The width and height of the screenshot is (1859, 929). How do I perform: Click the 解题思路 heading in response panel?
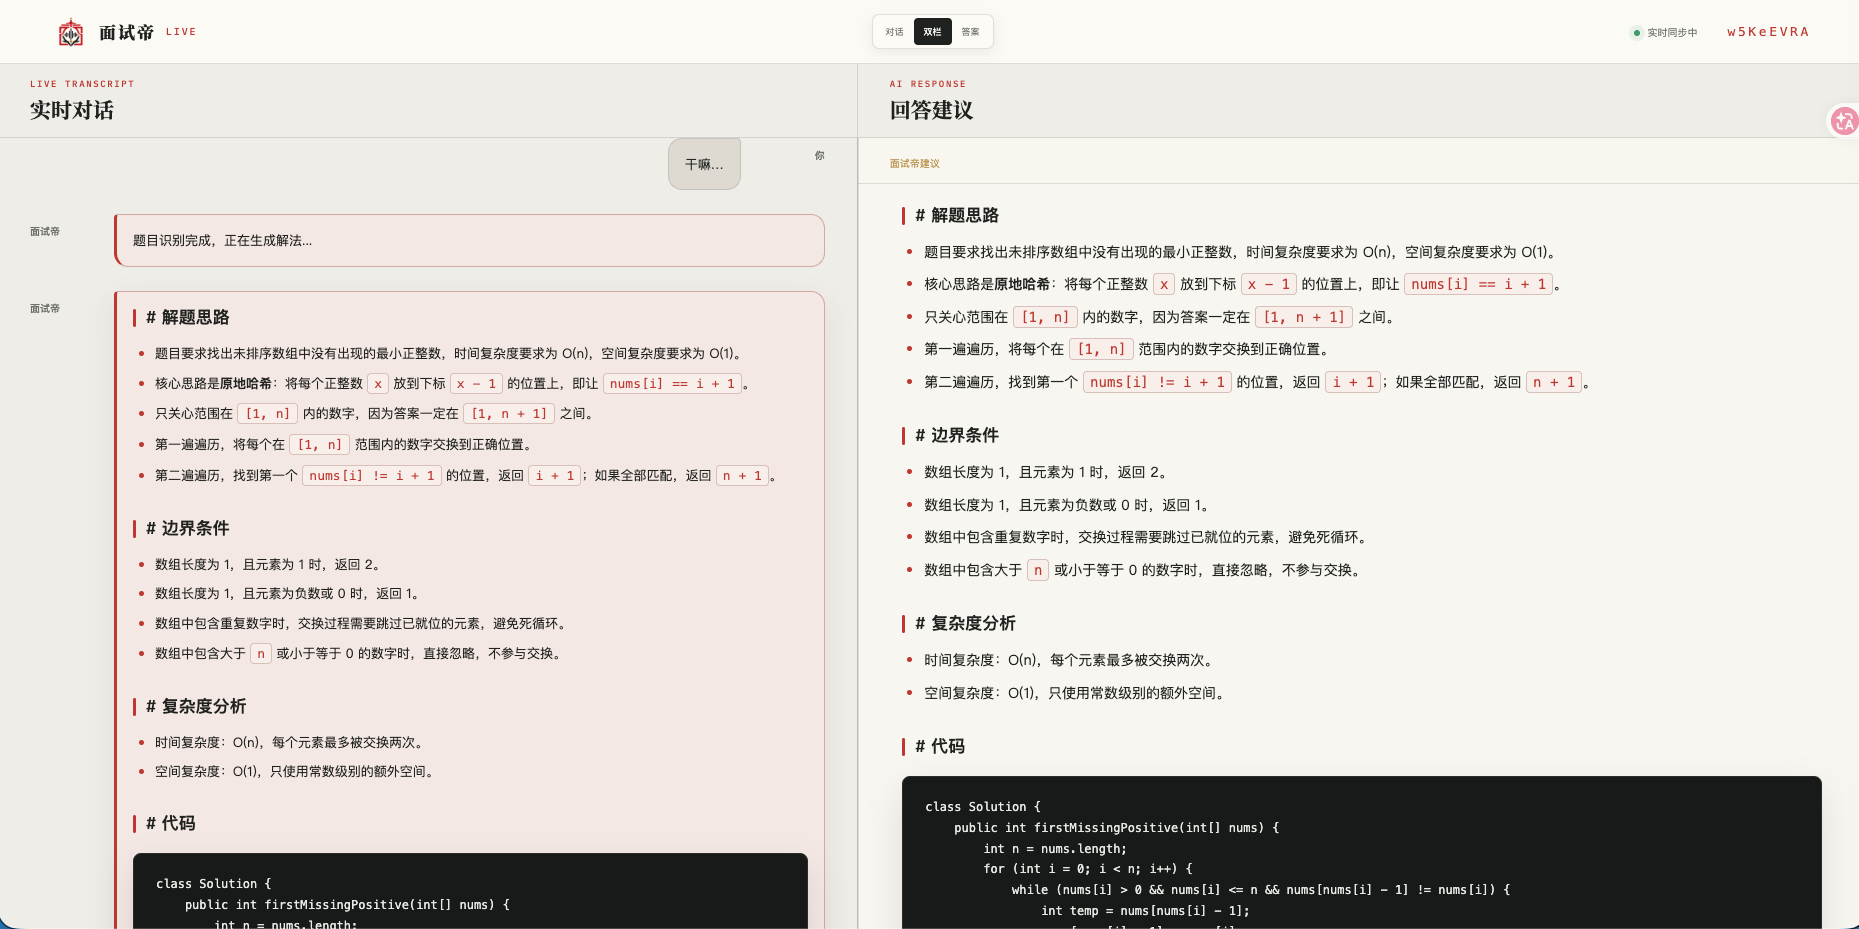coord(957,215)
